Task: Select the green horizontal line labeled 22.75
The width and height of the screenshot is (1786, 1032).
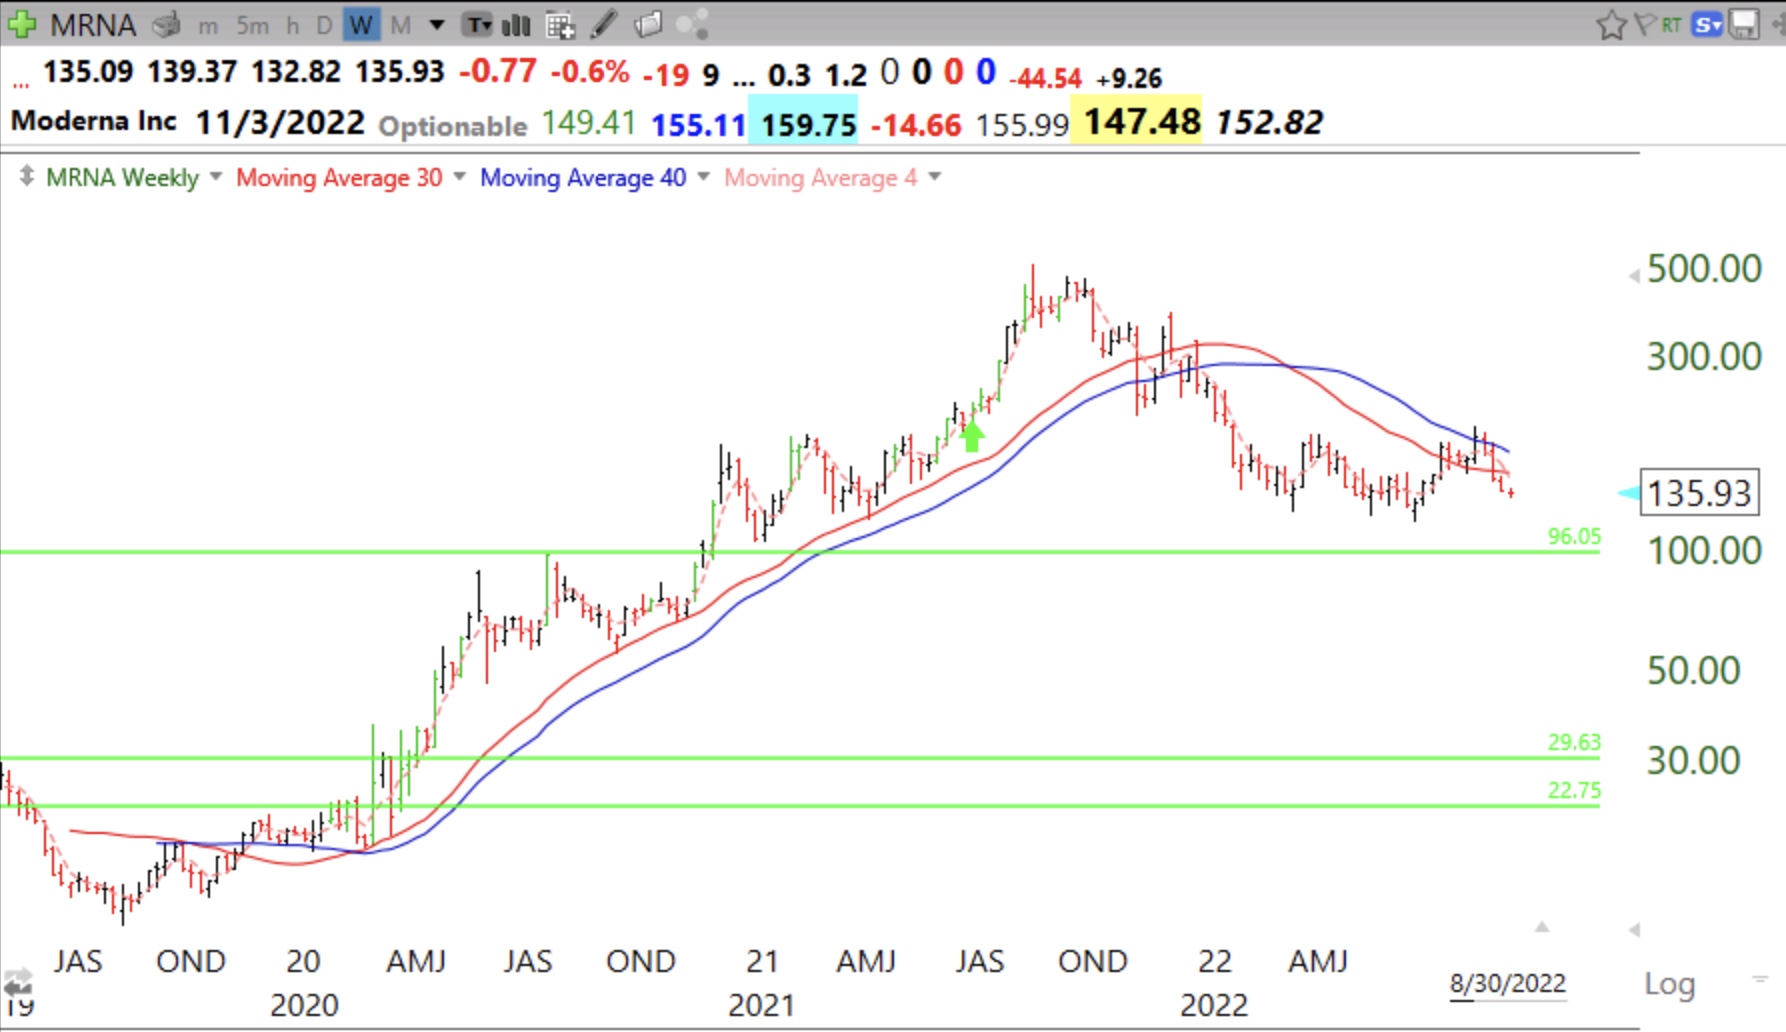Action: pyautogui.click(x=800, y=805)
